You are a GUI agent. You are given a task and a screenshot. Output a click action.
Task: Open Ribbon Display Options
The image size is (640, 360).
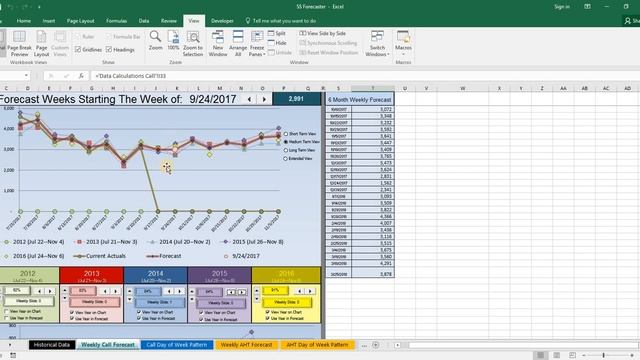click(x=587, y=7)
